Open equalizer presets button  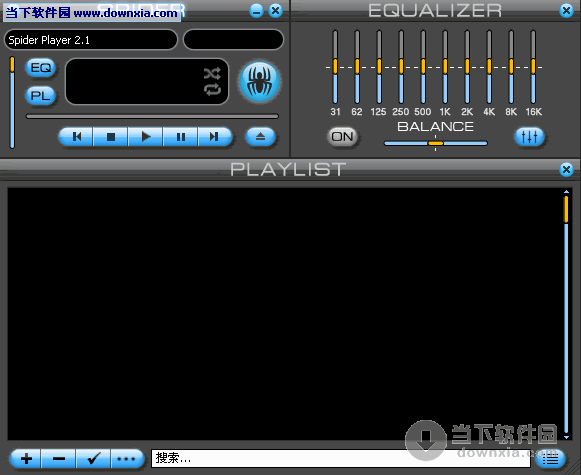(529, 137)
